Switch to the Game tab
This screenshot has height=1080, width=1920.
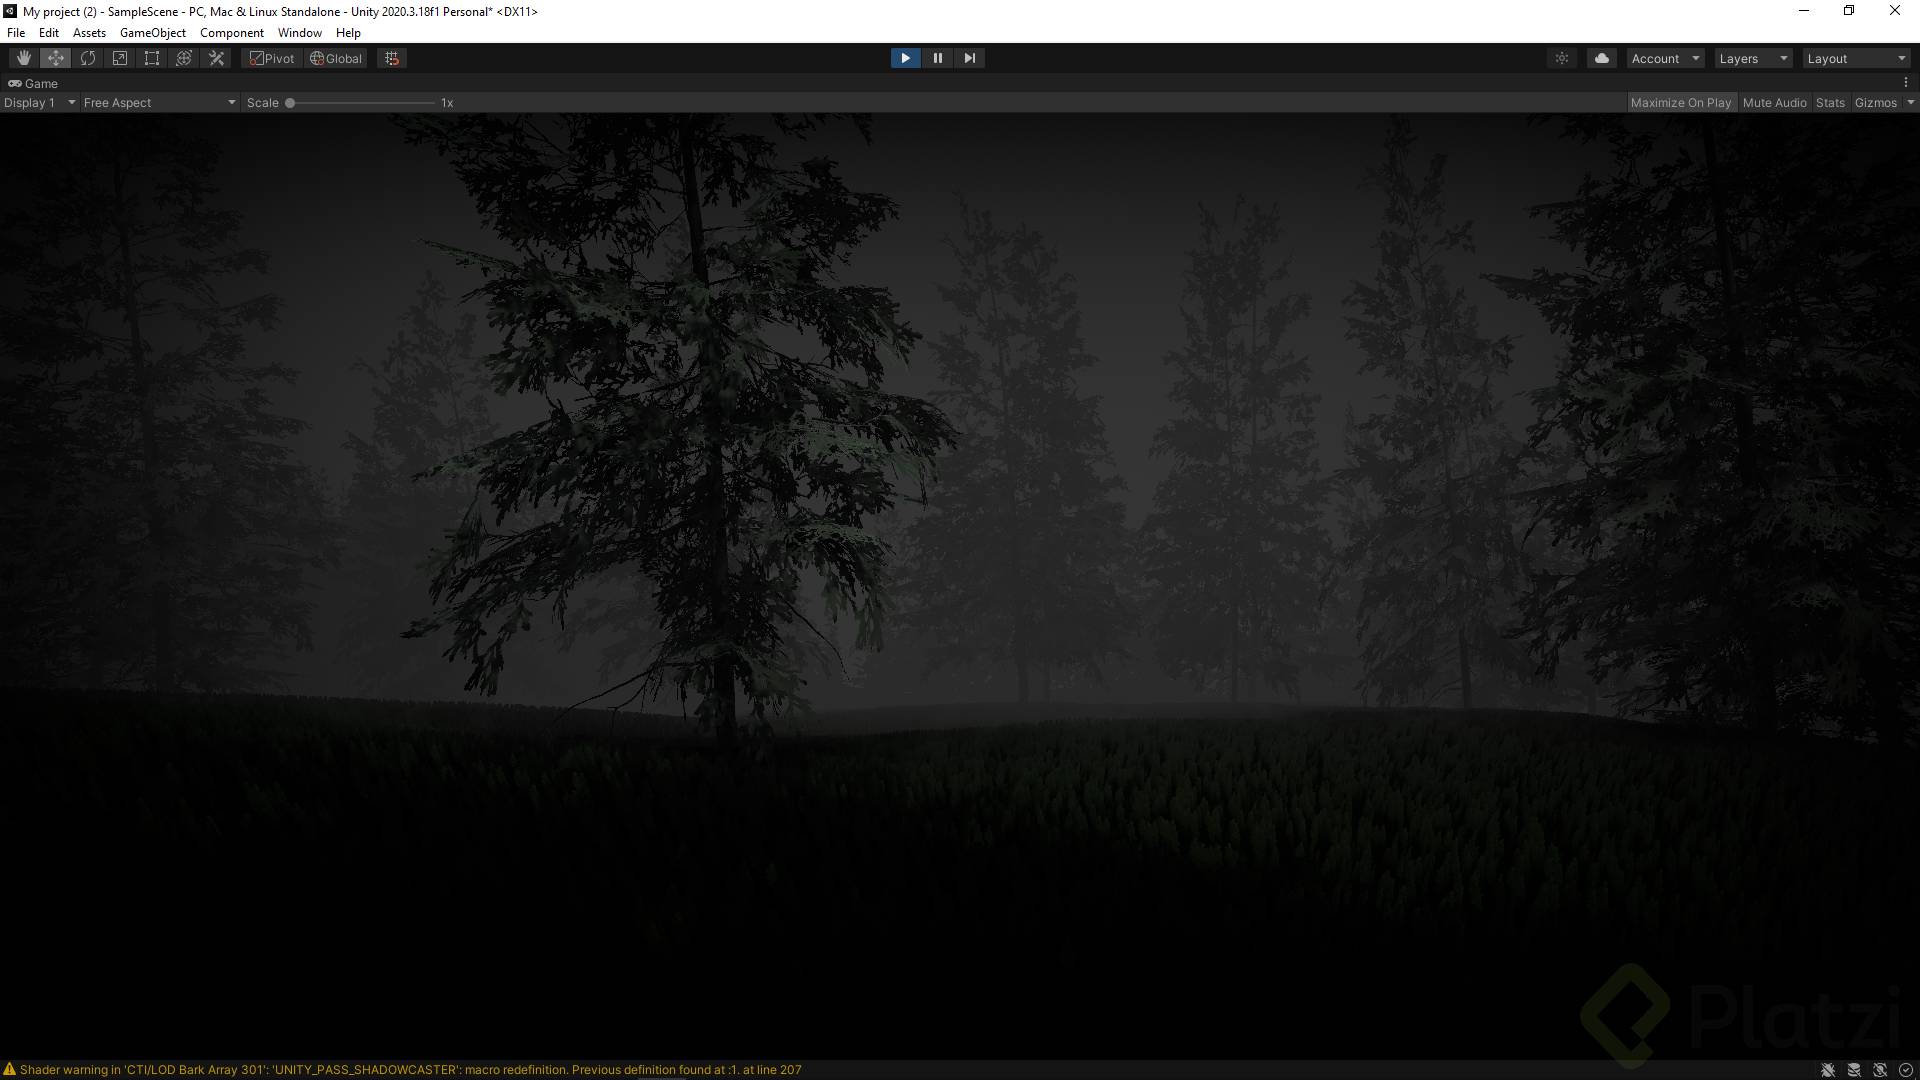pyautogui.click(x=33, y=83)
